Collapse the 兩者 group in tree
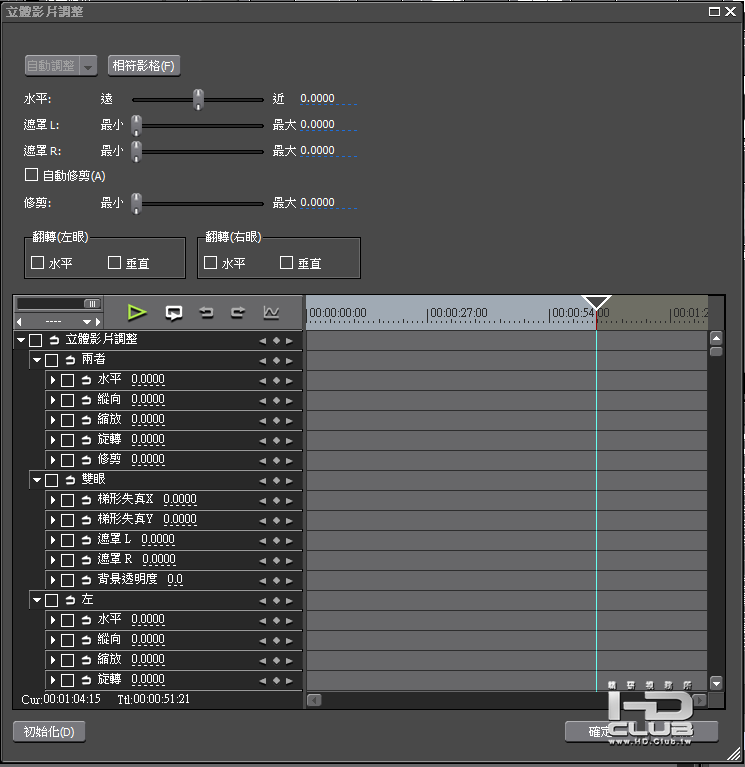 [37, 360]
